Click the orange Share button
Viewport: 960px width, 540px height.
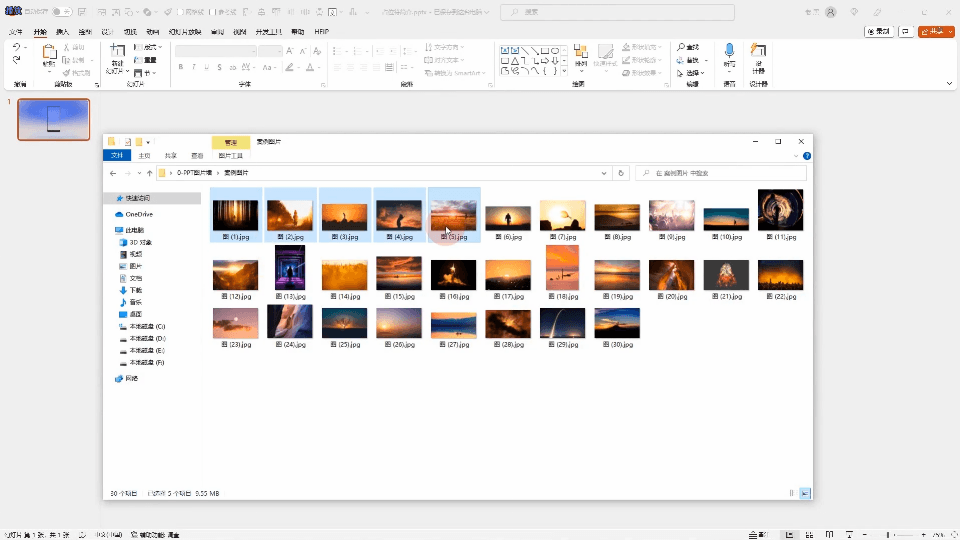click(936, 31)
